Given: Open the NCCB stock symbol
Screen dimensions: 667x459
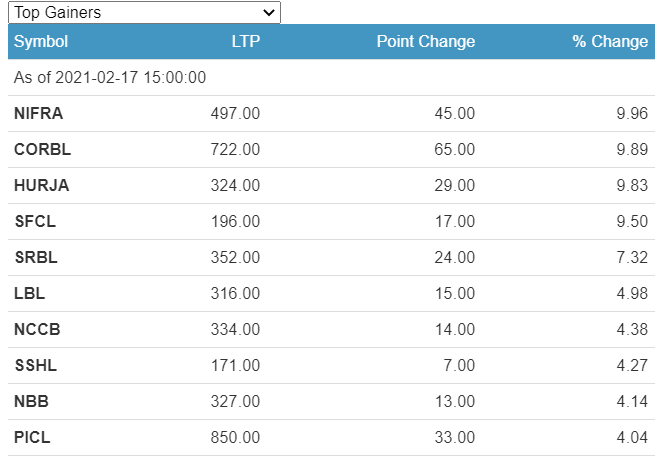Looking at the screenshot, I should (x=36, y=330).
